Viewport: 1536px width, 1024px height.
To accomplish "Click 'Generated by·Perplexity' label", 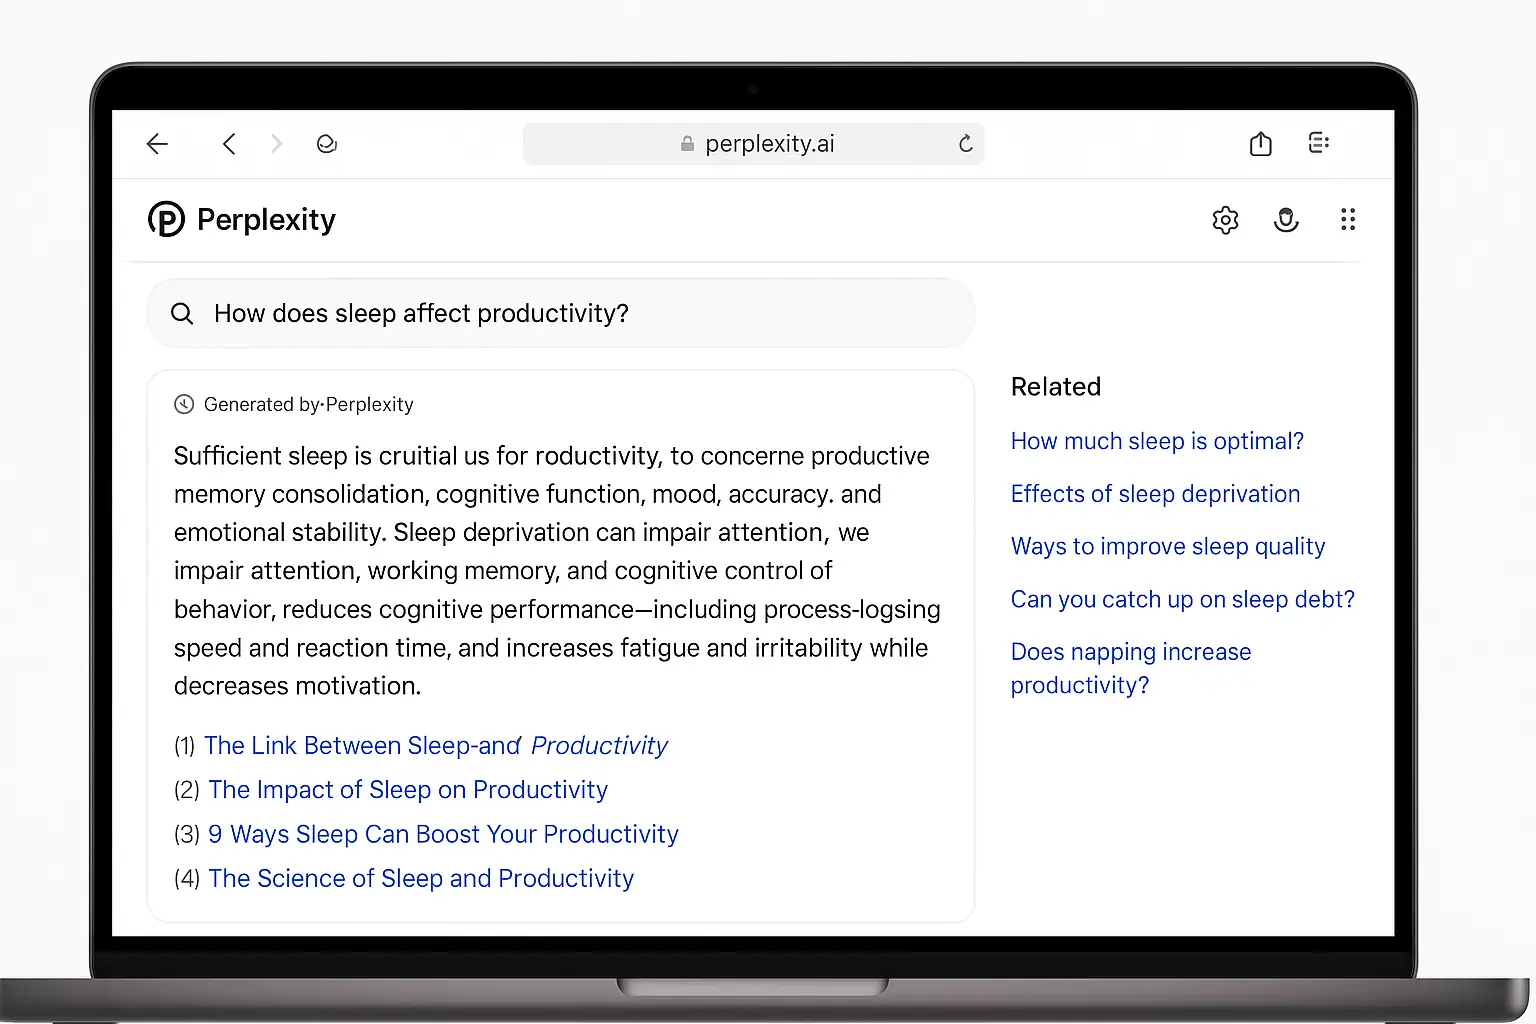I will (x=308, y=404).
